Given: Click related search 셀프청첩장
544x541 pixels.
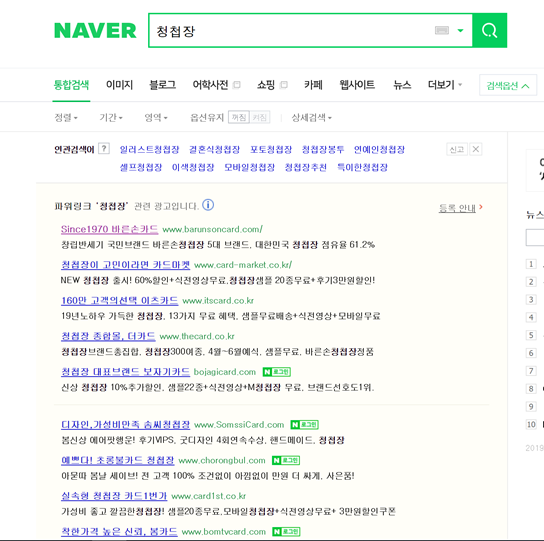Looking at the screenshot, I should point(141,167).
